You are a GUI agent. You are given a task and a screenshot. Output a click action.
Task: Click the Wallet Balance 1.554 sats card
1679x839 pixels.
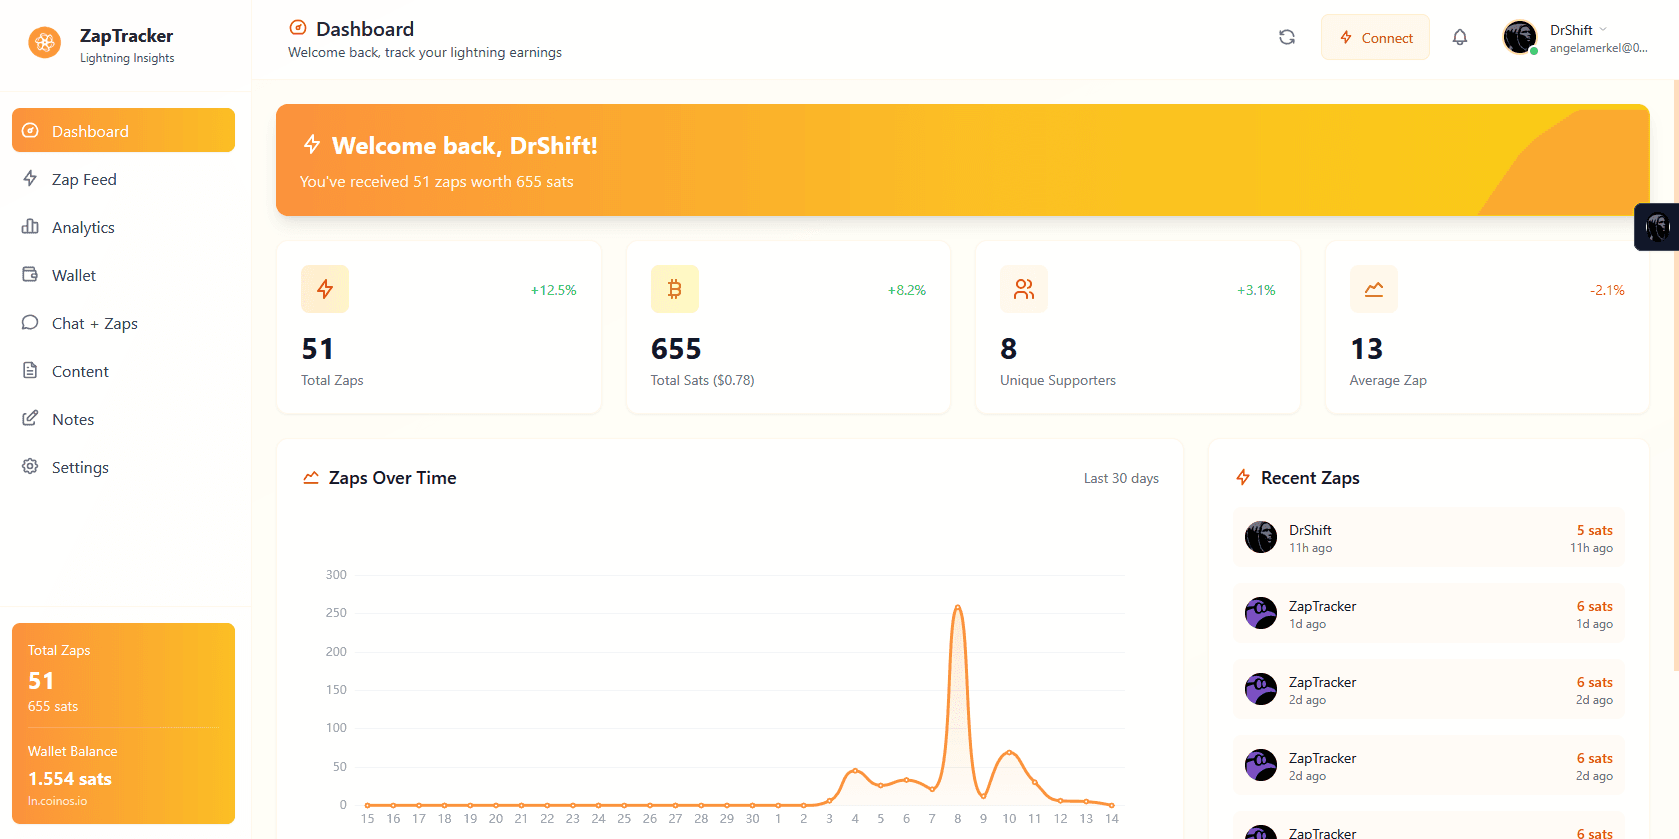pos(70,777)
